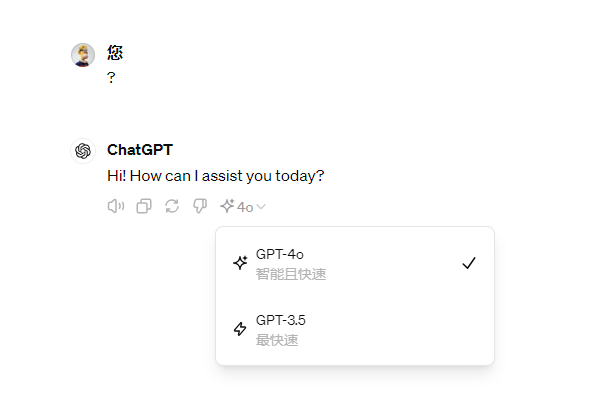Click the 4o model label under the response

pyautogui.click(x=245, y=208)
